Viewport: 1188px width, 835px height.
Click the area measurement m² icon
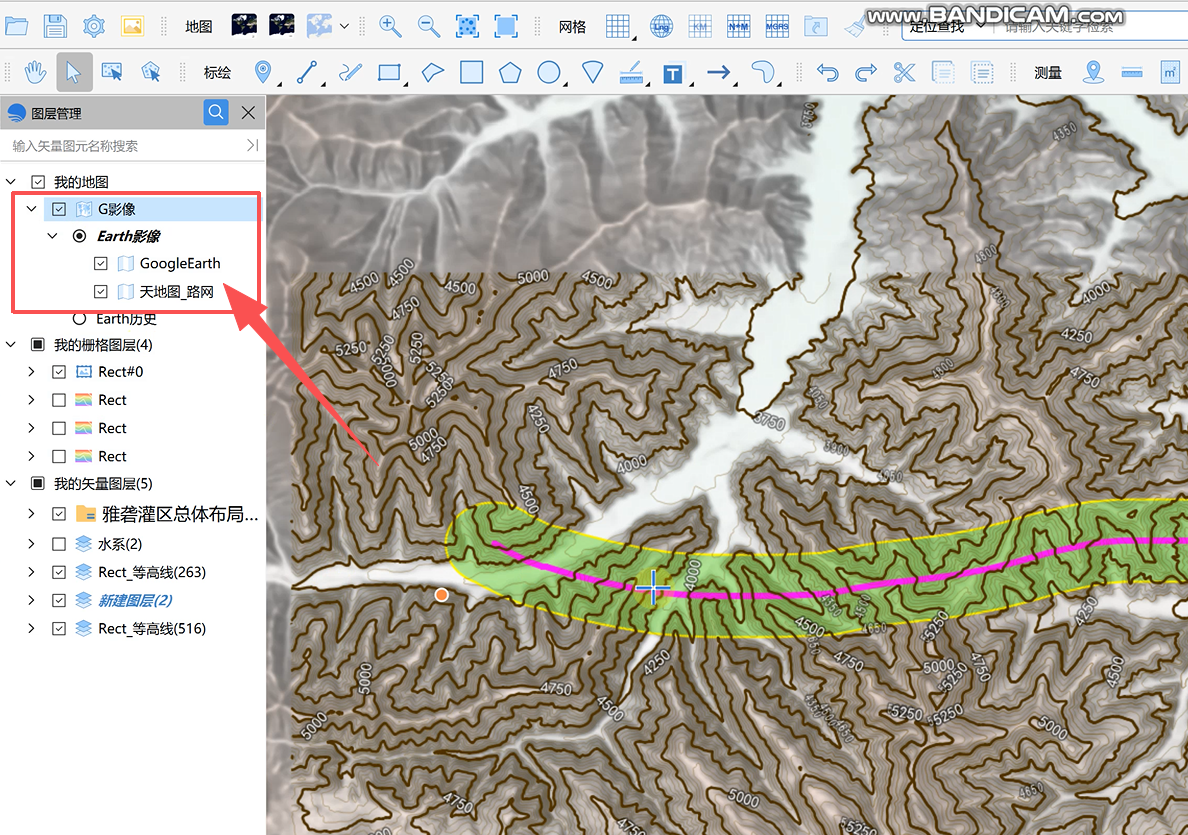1171,73
